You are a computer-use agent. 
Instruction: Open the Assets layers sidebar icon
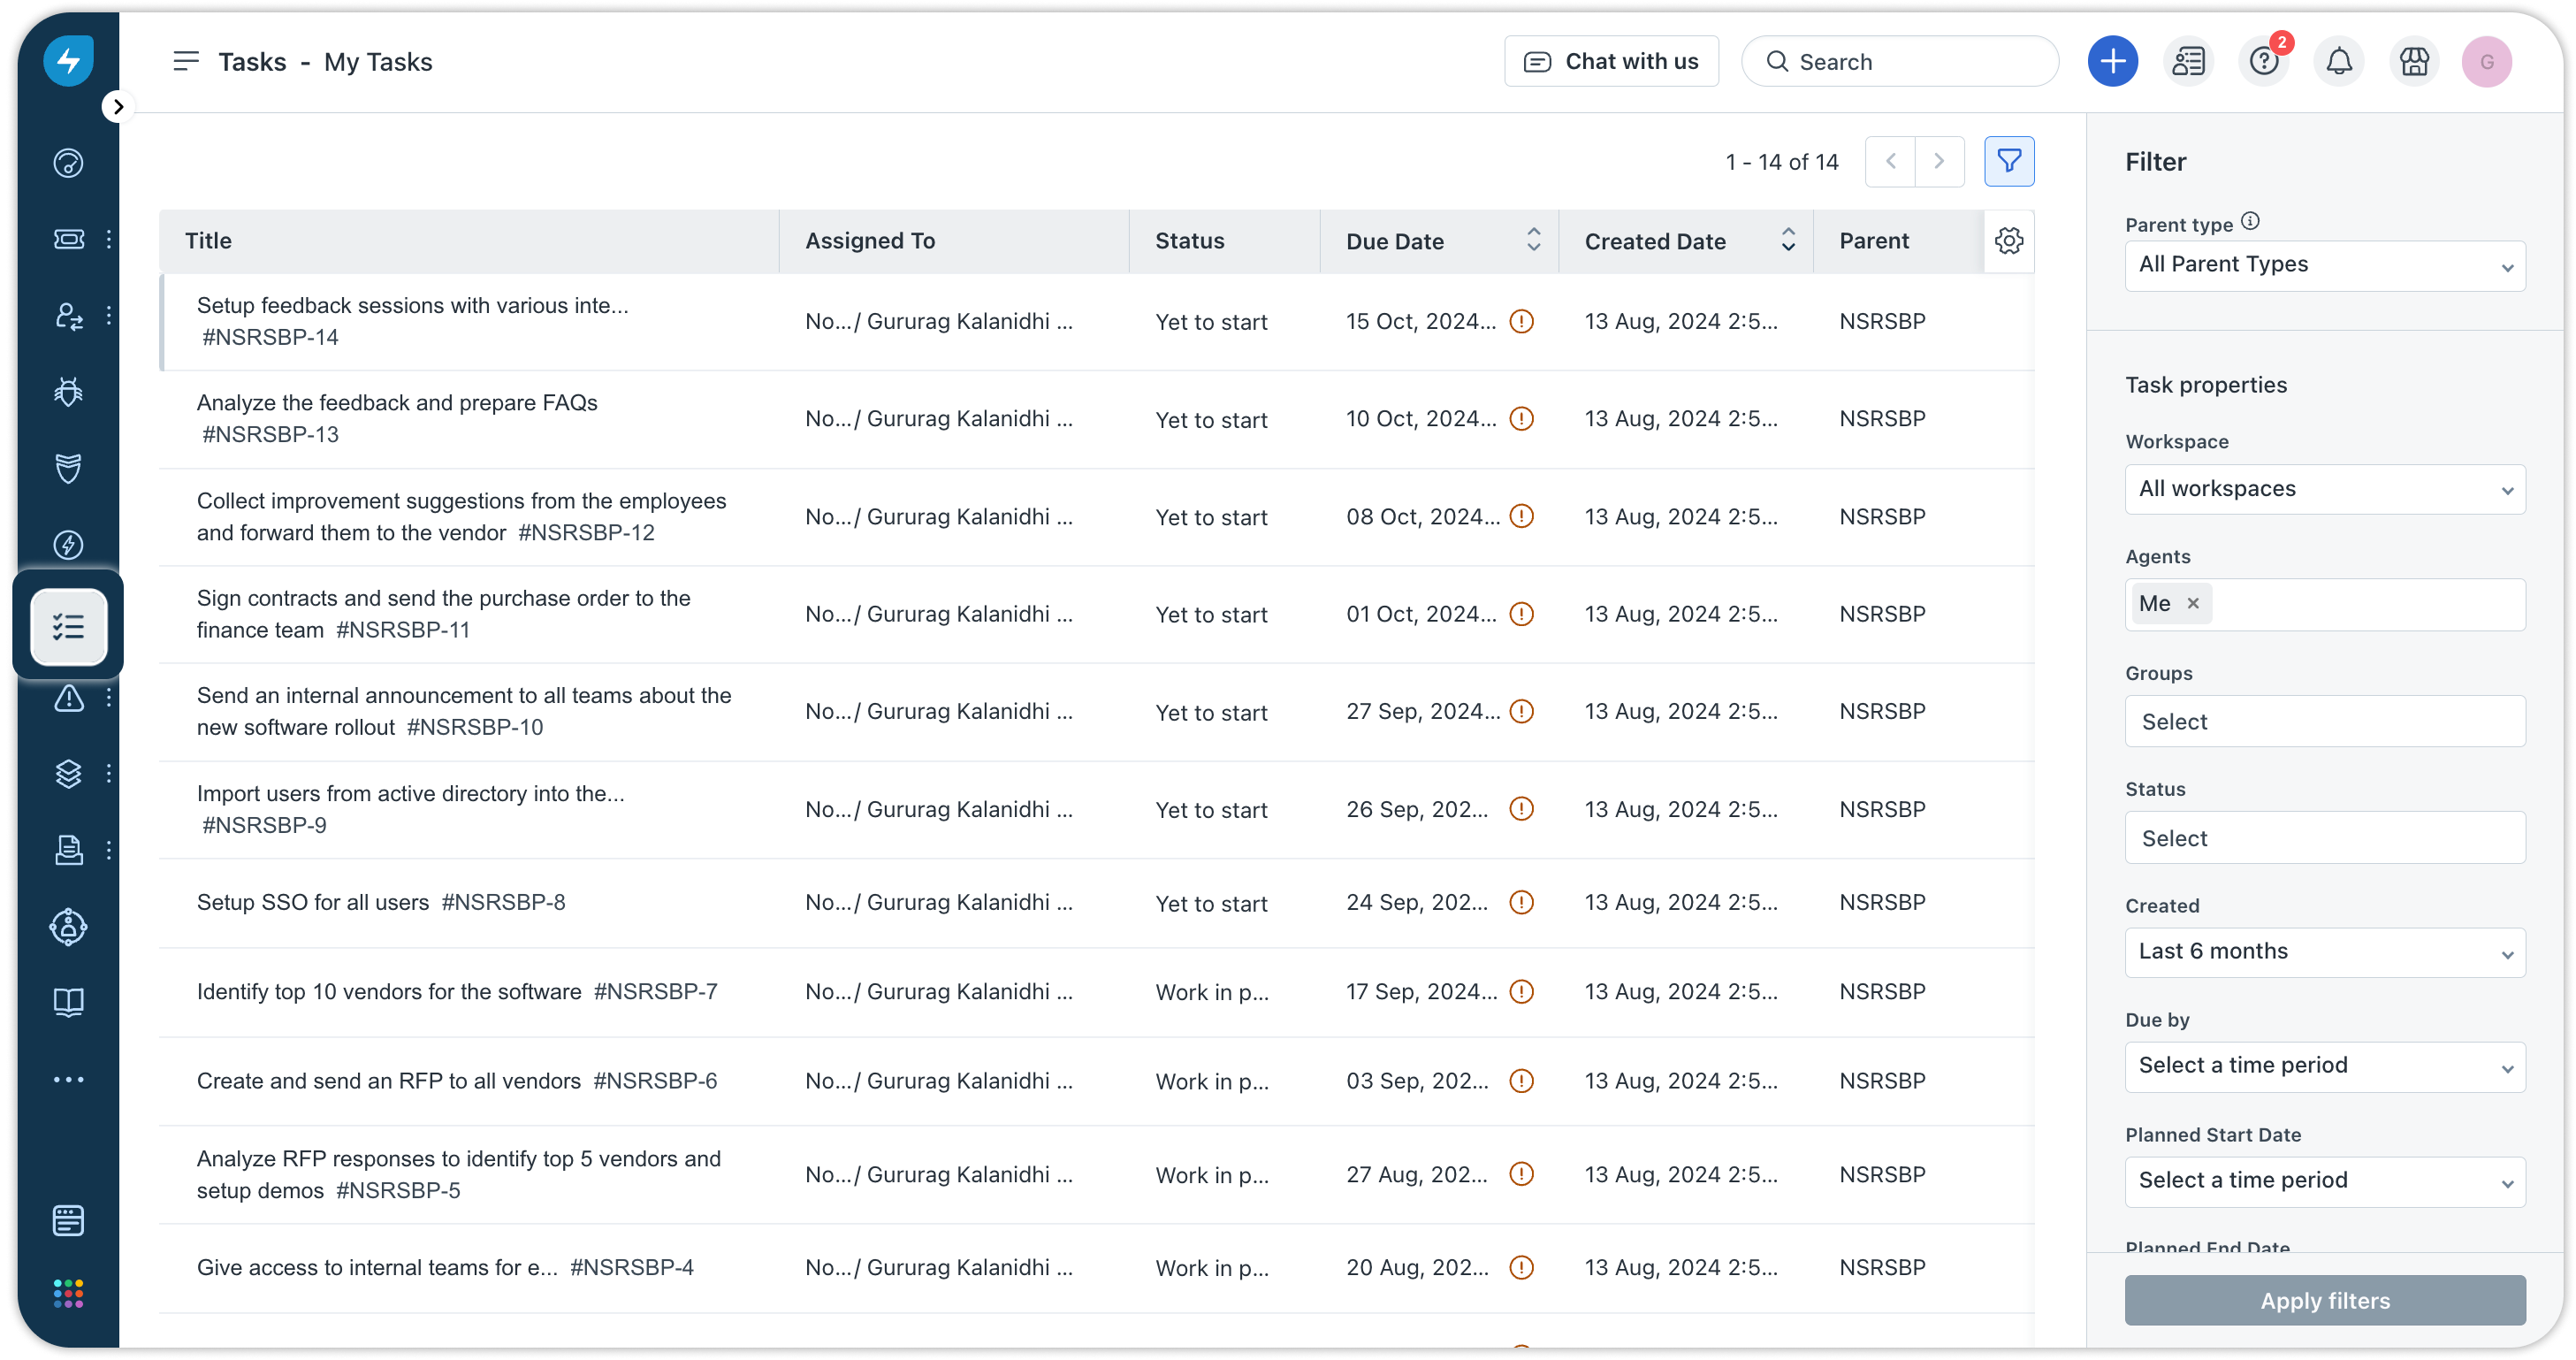68,773
